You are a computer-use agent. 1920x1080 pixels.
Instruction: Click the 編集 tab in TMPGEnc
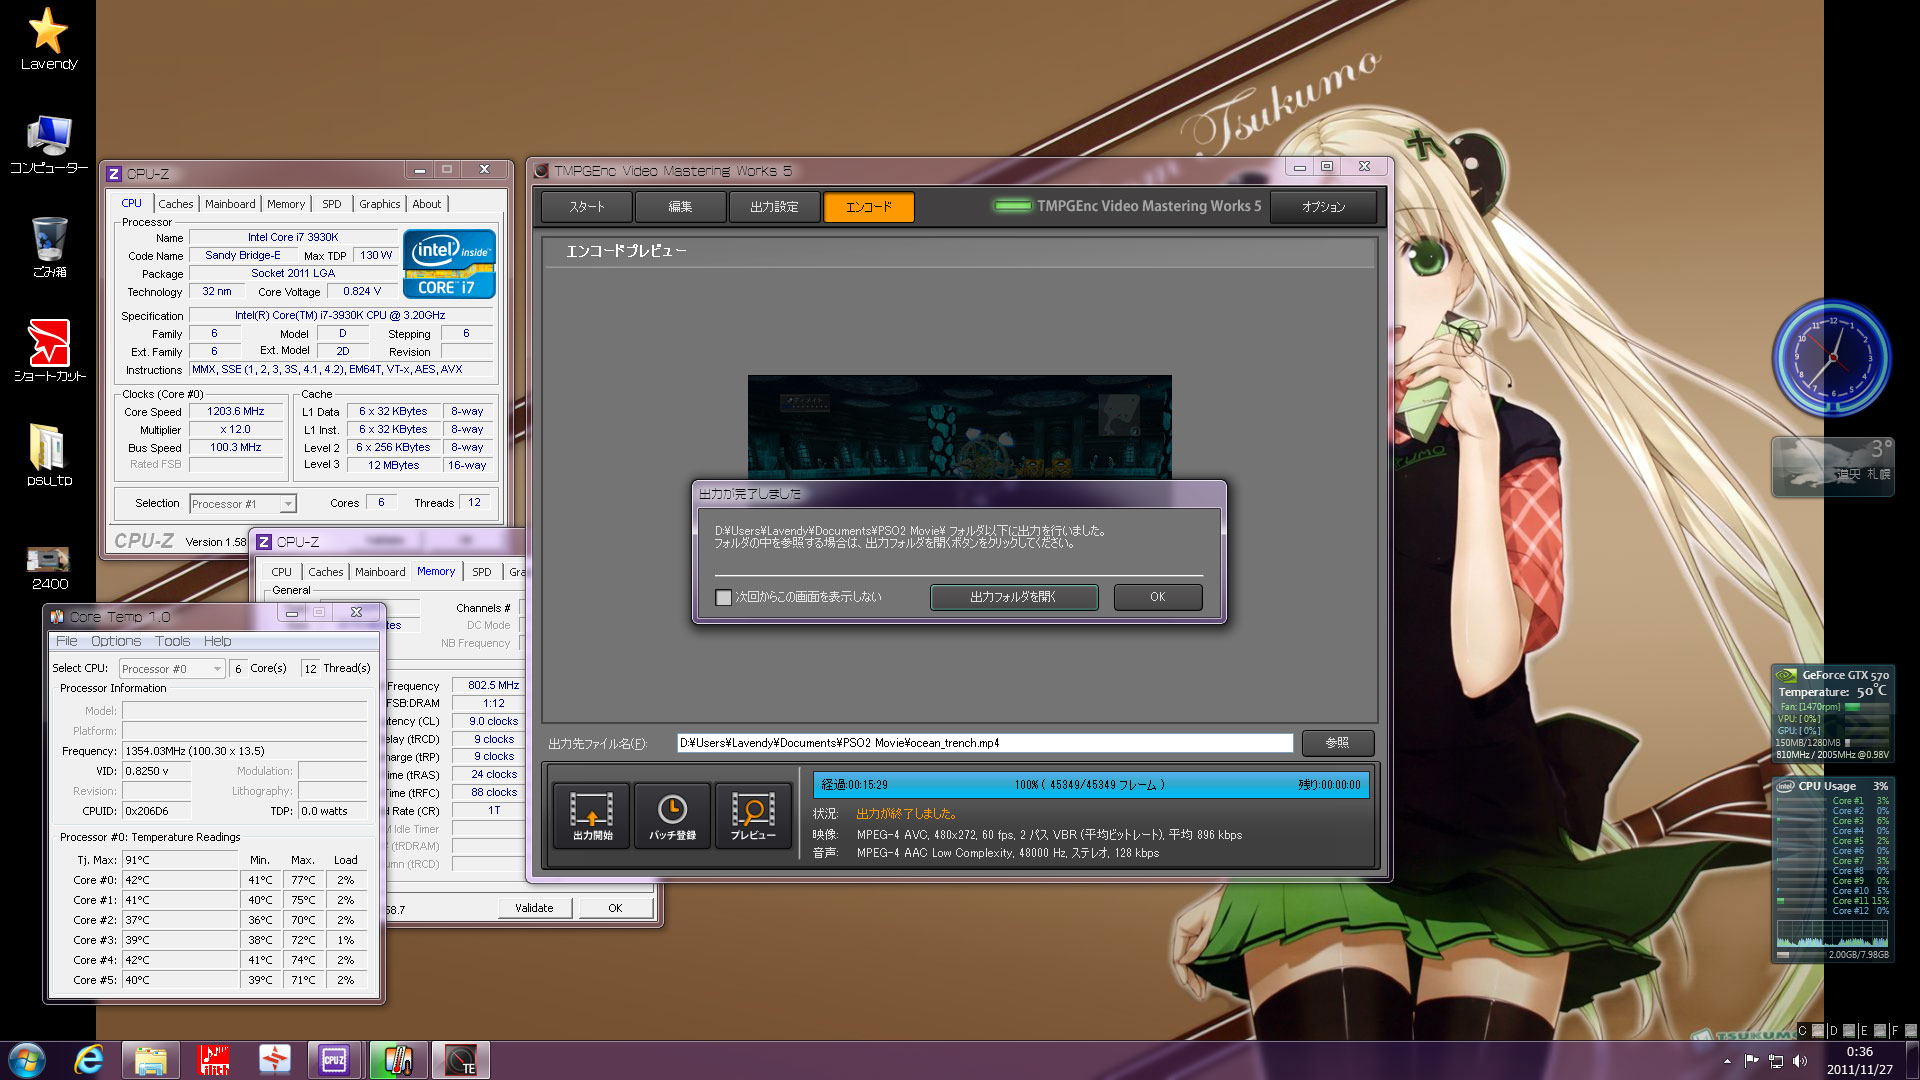pyautogui.click(x=680, y=207)
